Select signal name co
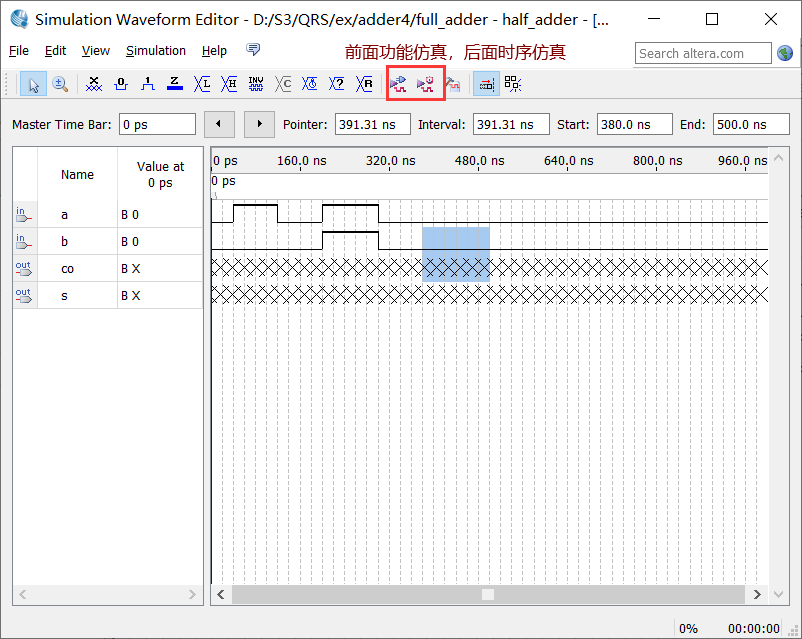The width and height of the screenshot is (802, 639). (x=68, y=269)
